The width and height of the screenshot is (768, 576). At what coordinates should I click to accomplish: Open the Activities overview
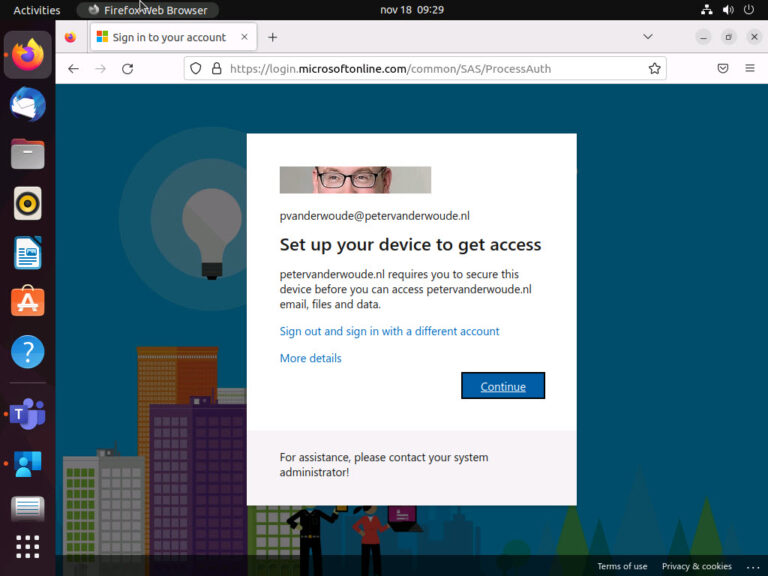[36, 10]
